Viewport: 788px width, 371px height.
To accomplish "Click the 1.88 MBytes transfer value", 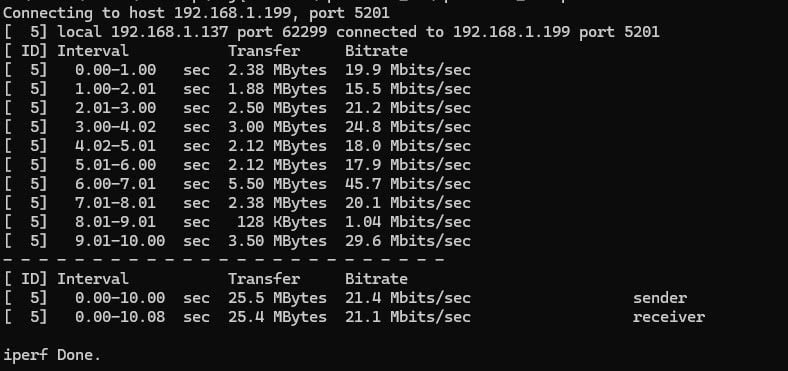I will click(277, 89).
